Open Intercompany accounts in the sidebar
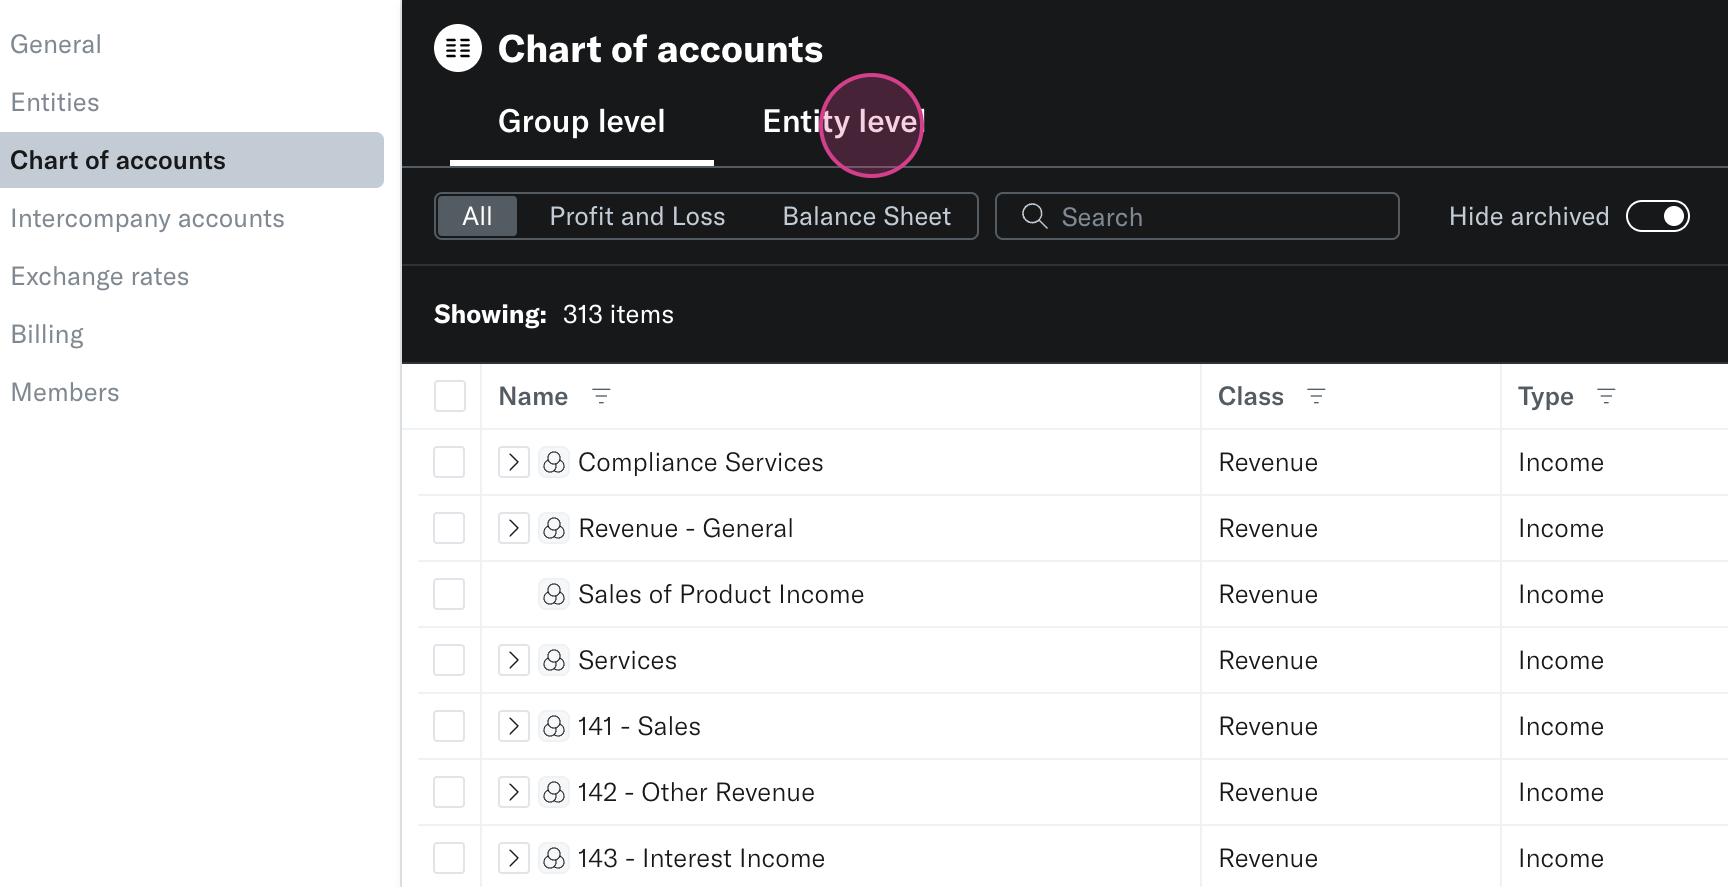The image size is (1728, 887). [x=148, y=218]
